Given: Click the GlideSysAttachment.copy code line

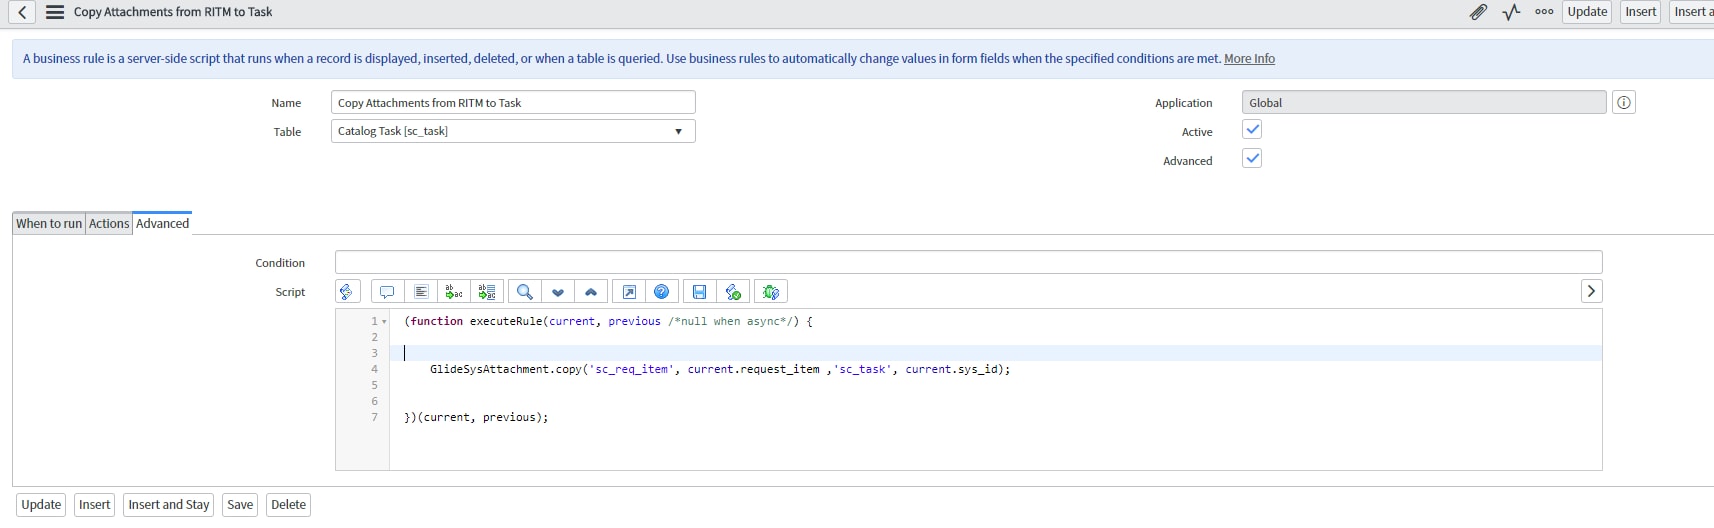Looking at the screenshot, I should coord(720,369).
